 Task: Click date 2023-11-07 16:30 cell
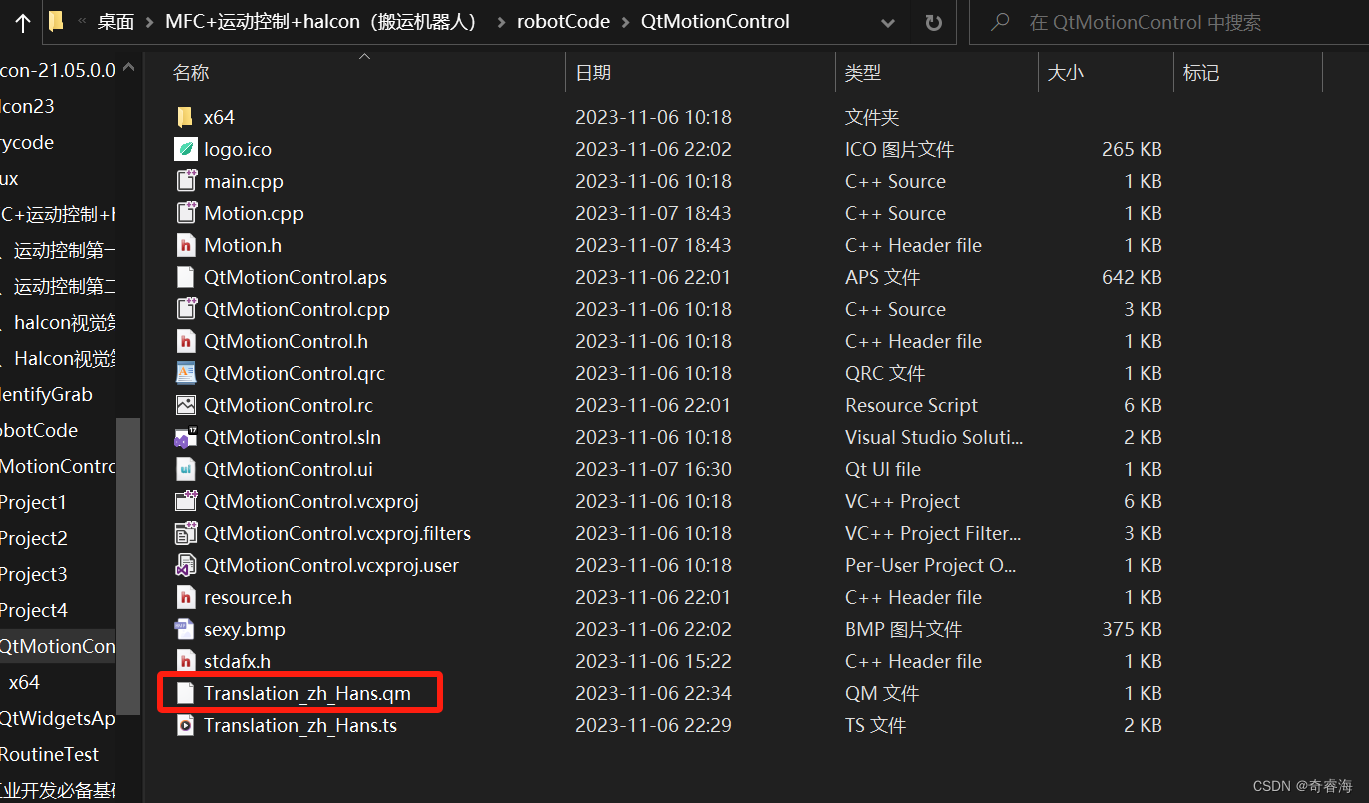coord(653,469)
